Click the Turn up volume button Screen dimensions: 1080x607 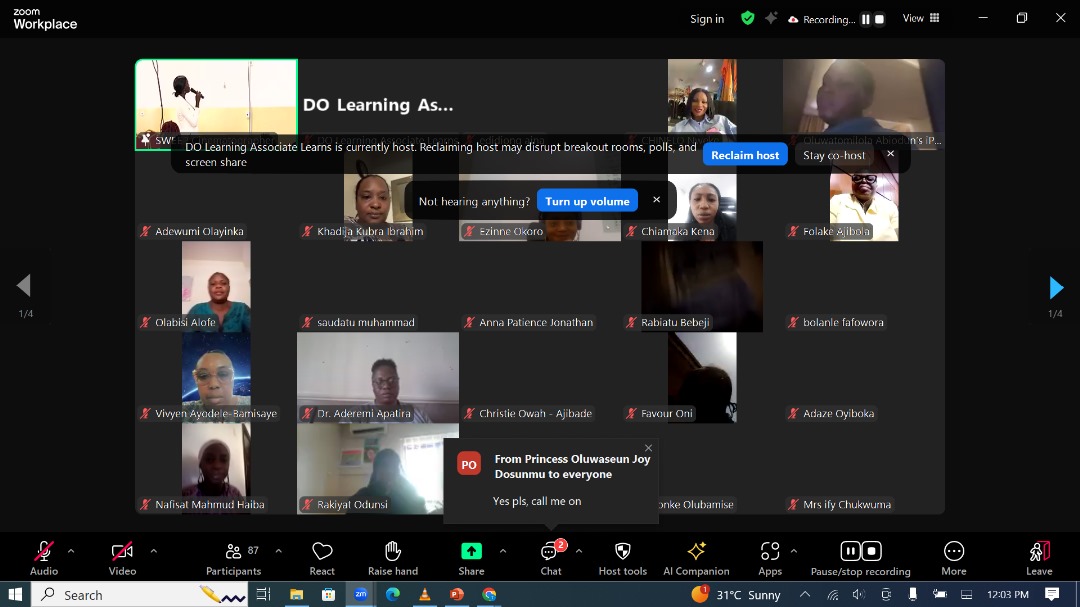point(587,201)
